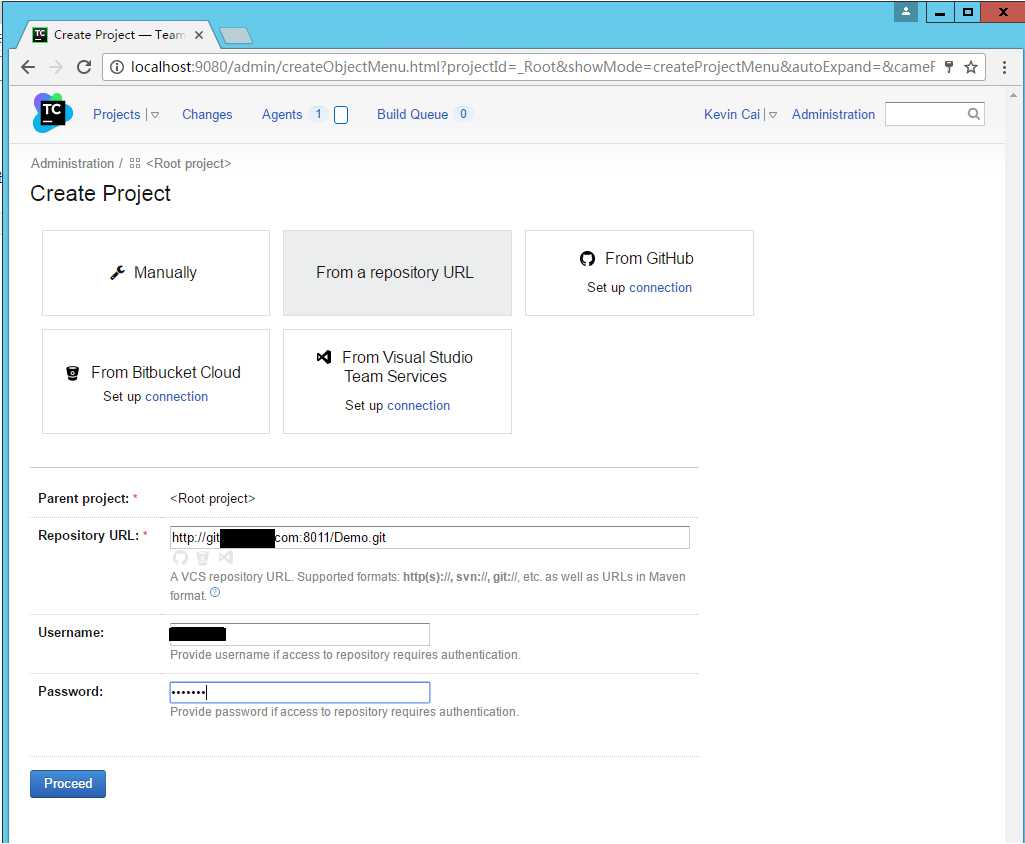This screenshot has height=844, width=1025.
Task: Go back using browser back arrow
Action: click(x=27, y=67)
